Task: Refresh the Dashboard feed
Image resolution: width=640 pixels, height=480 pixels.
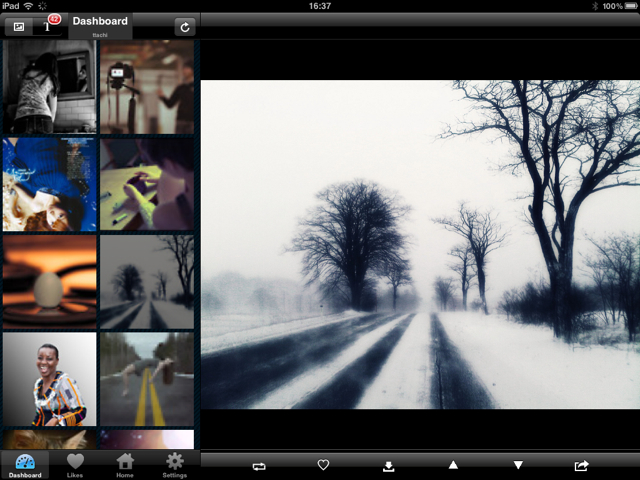Action: click(x=184, y=27)
